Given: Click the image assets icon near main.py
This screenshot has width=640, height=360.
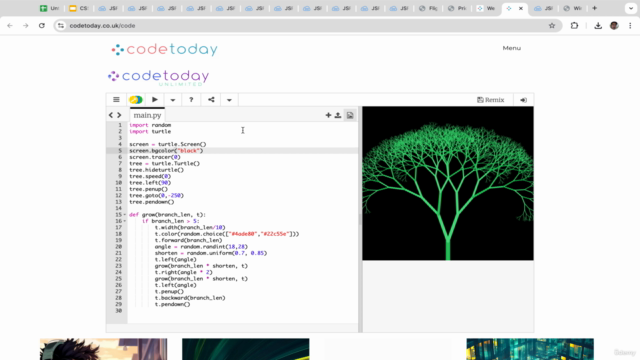Looking at the screenshot, I should pyautogui.click(x=350, y=115).
